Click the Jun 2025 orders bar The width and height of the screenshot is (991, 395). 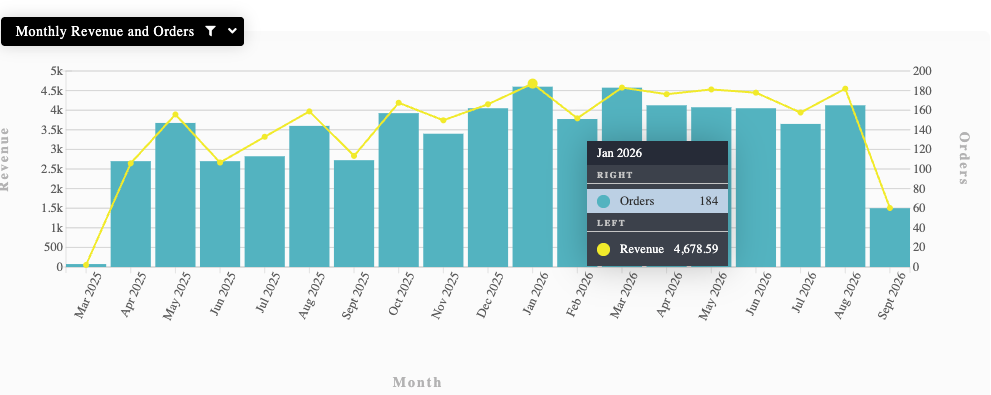click(x=220, y=214)
